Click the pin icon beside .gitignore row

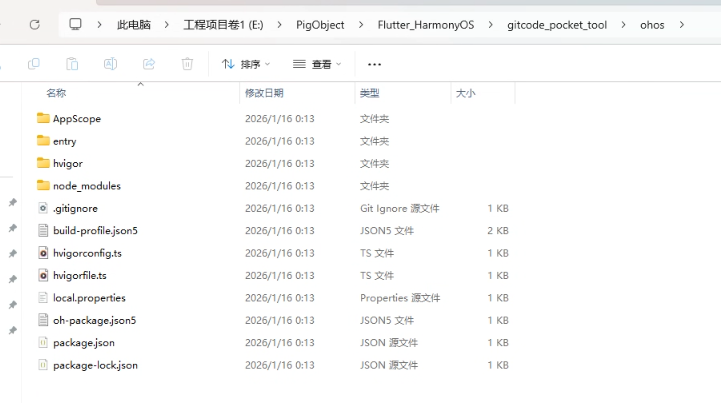tap(13, 202)
